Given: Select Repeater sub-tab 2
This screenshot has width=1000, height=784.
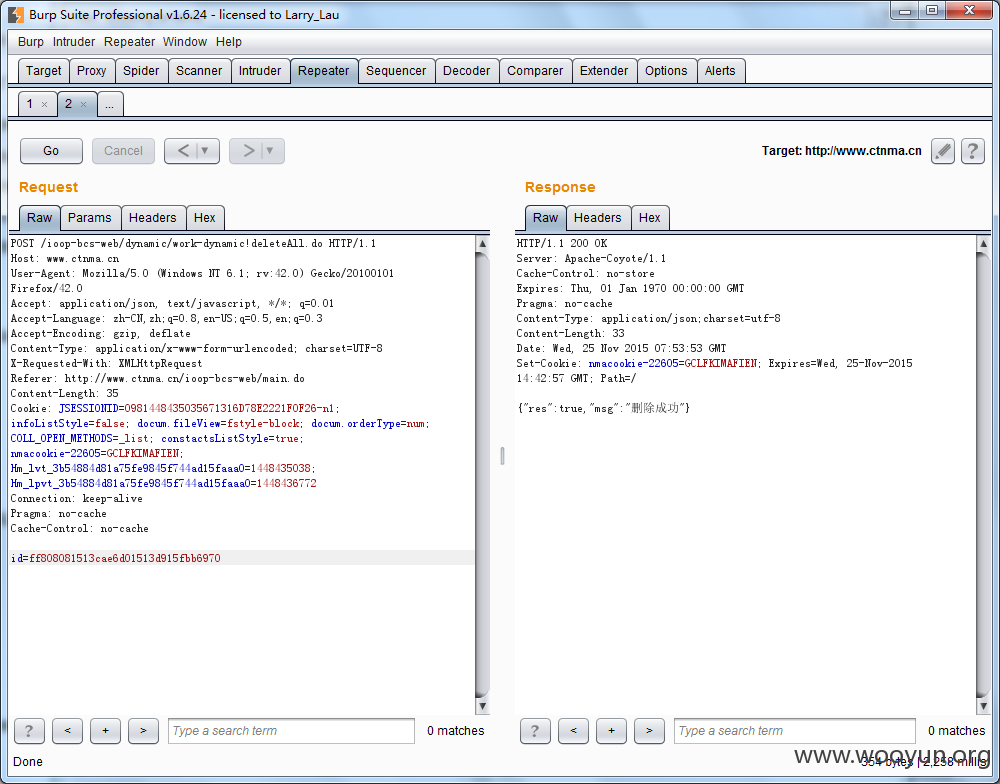Looking at the screenshot, I should 68,104.
